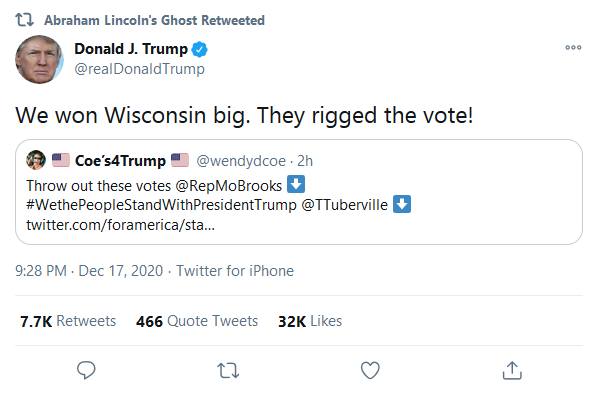View the 7.7K Retweets list

tap(68, 321)
